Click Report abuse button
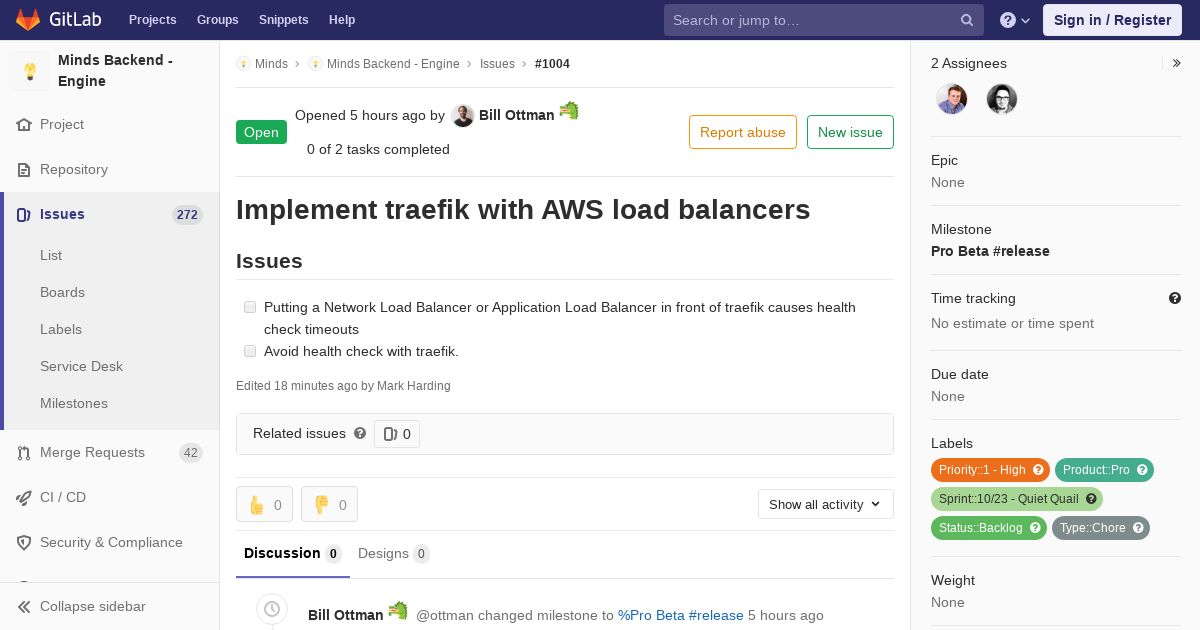Image resolution: width=1200 pixels, height=630 pixels. tap(743, 132)
